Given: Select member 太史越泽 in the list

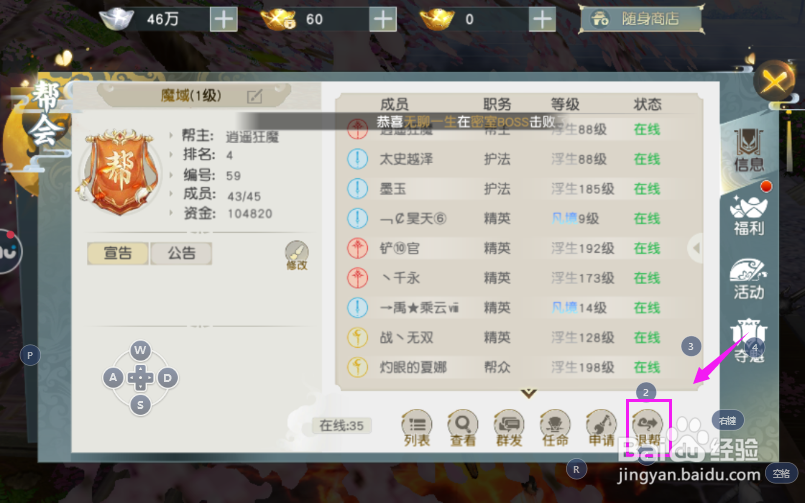Looking at the screenshot, I should 518,159.
